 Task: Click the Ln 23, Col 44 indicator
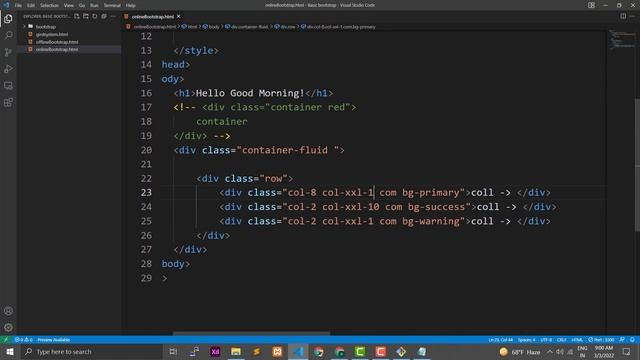(500, 340)
